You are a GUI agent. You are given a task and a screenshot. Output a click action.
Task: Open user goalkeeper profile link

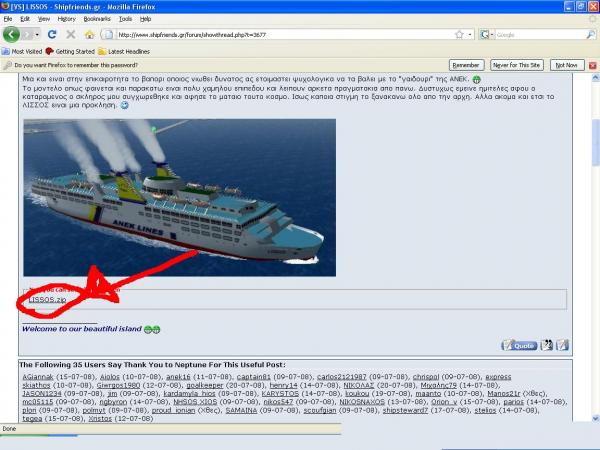click(x=205, y=385)
